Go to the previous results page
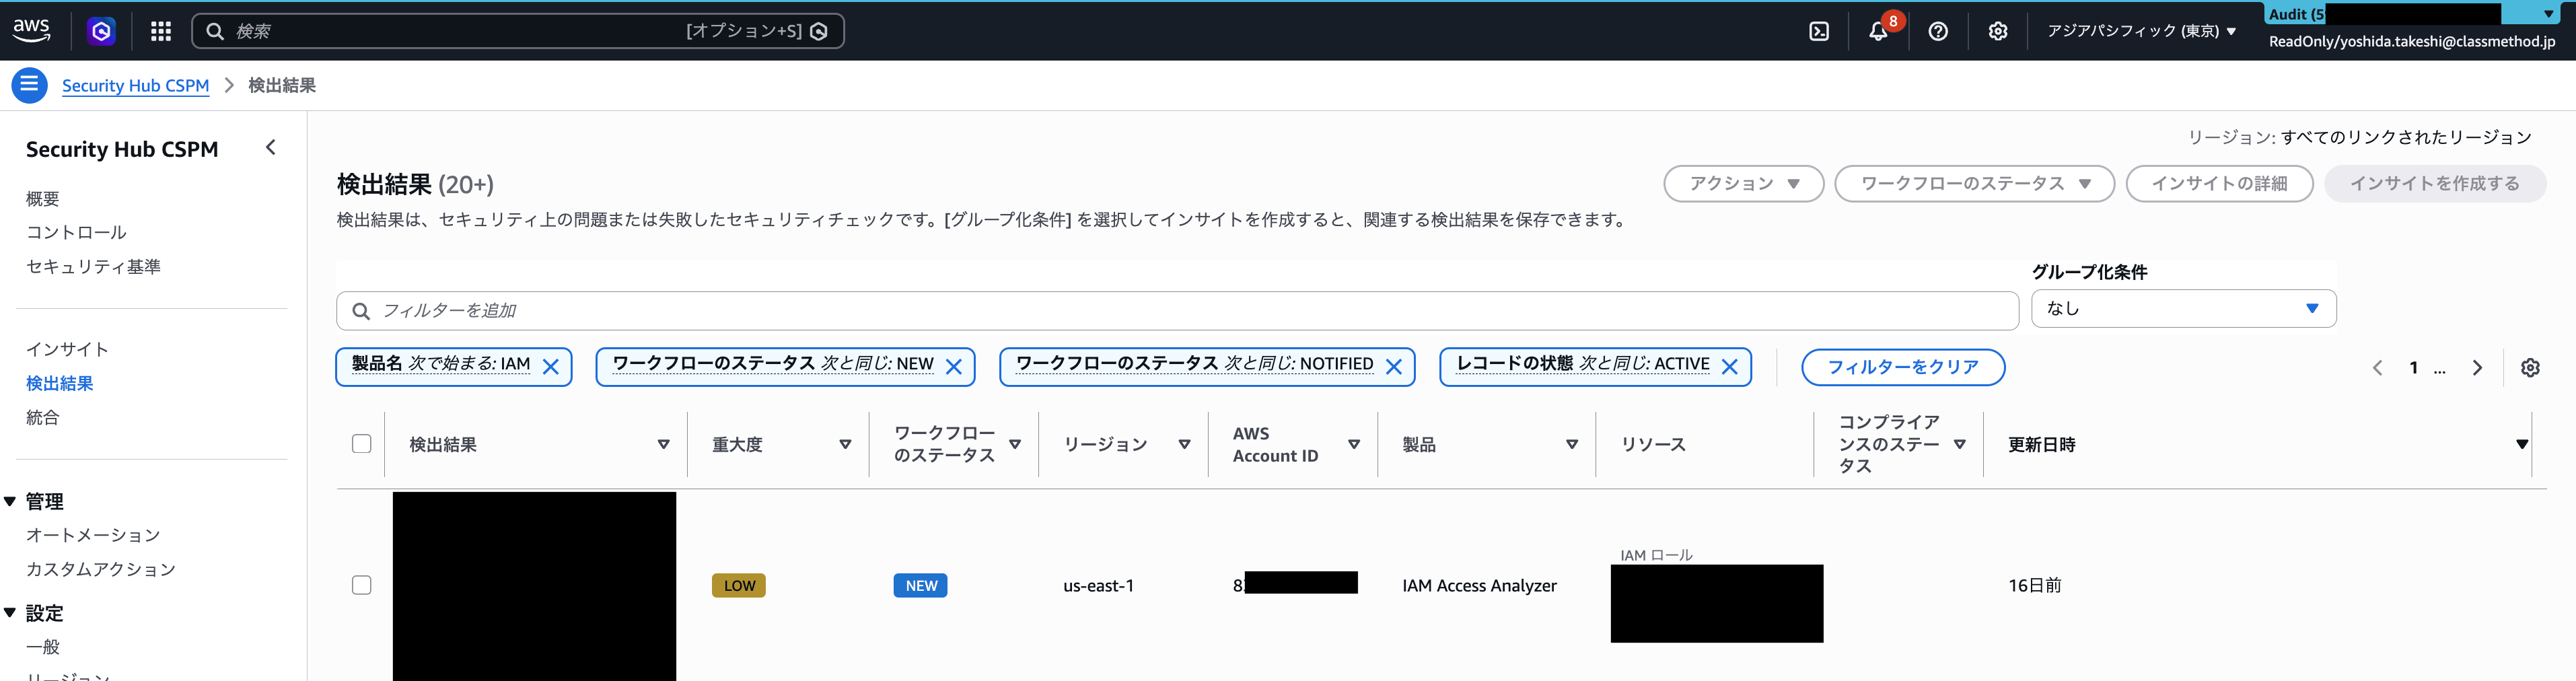This screenshot has width=2576, height=681. click(x=2378, y=368)
